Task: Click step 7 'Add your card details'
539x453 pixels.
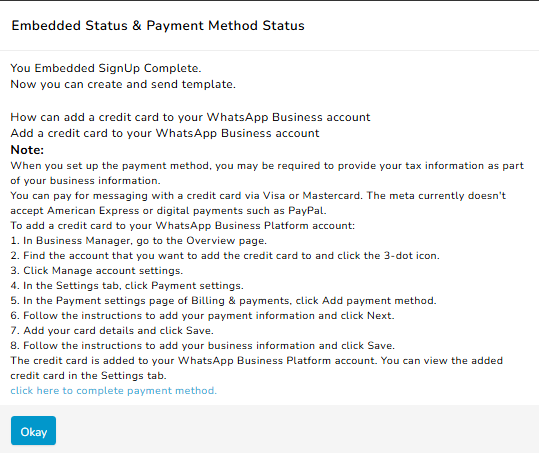Action: pos(112,331)
